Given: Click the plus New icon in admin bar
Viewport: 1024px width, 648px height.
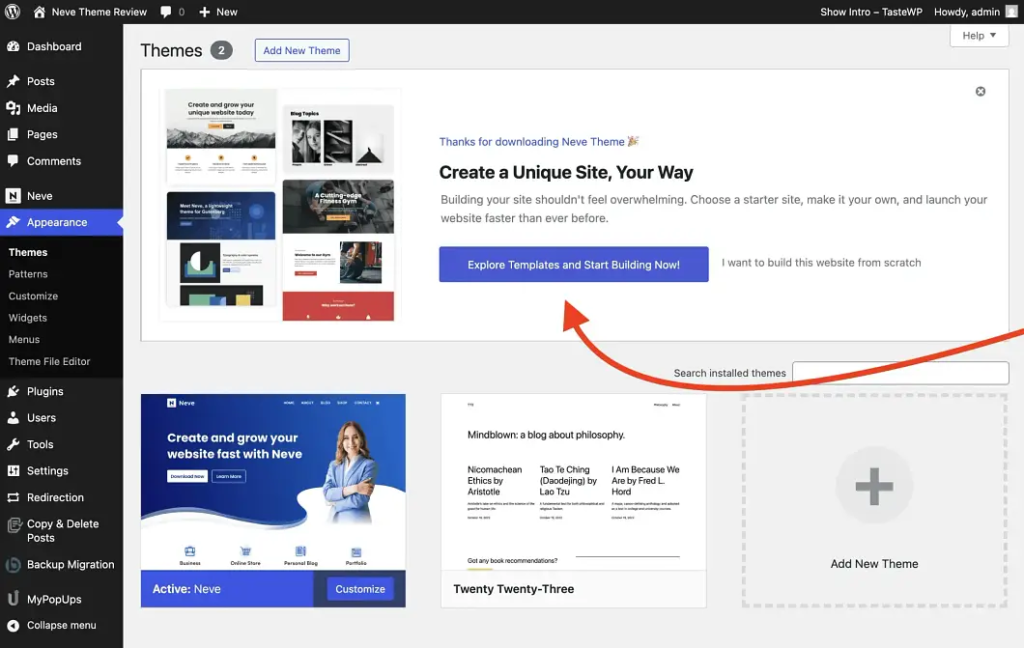Looking at the screenshot, I should (204, 12).
